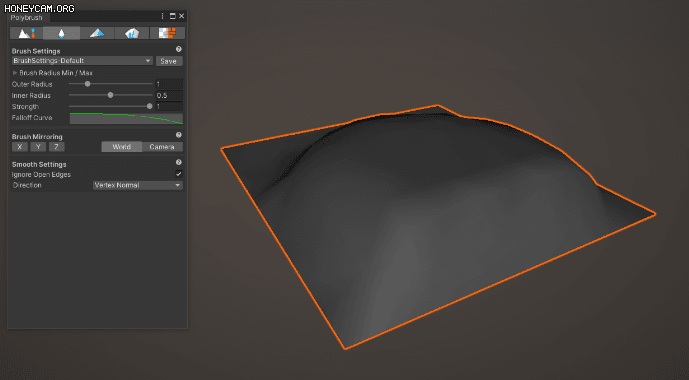Expand Brush Radius Min / Max foldout
The height and width of the screenshot is (380, 689).
coord(15,73)
